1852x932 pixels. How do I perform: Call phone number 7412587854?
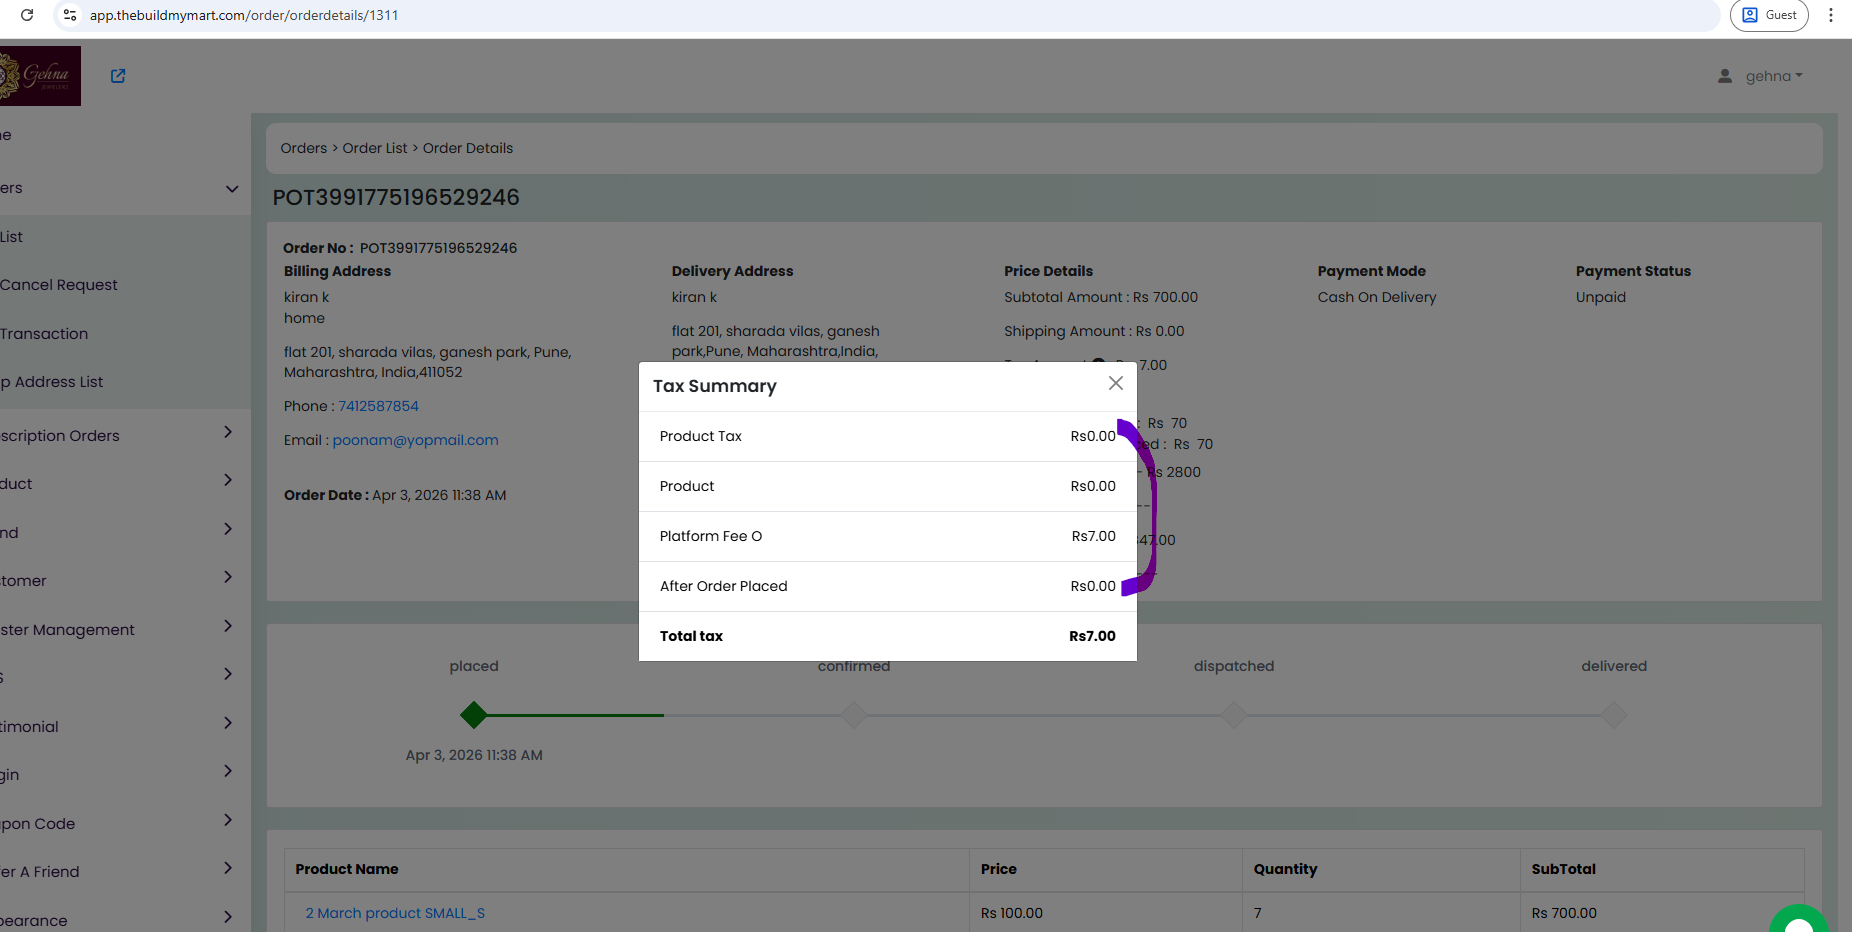[x=378, y=406]
